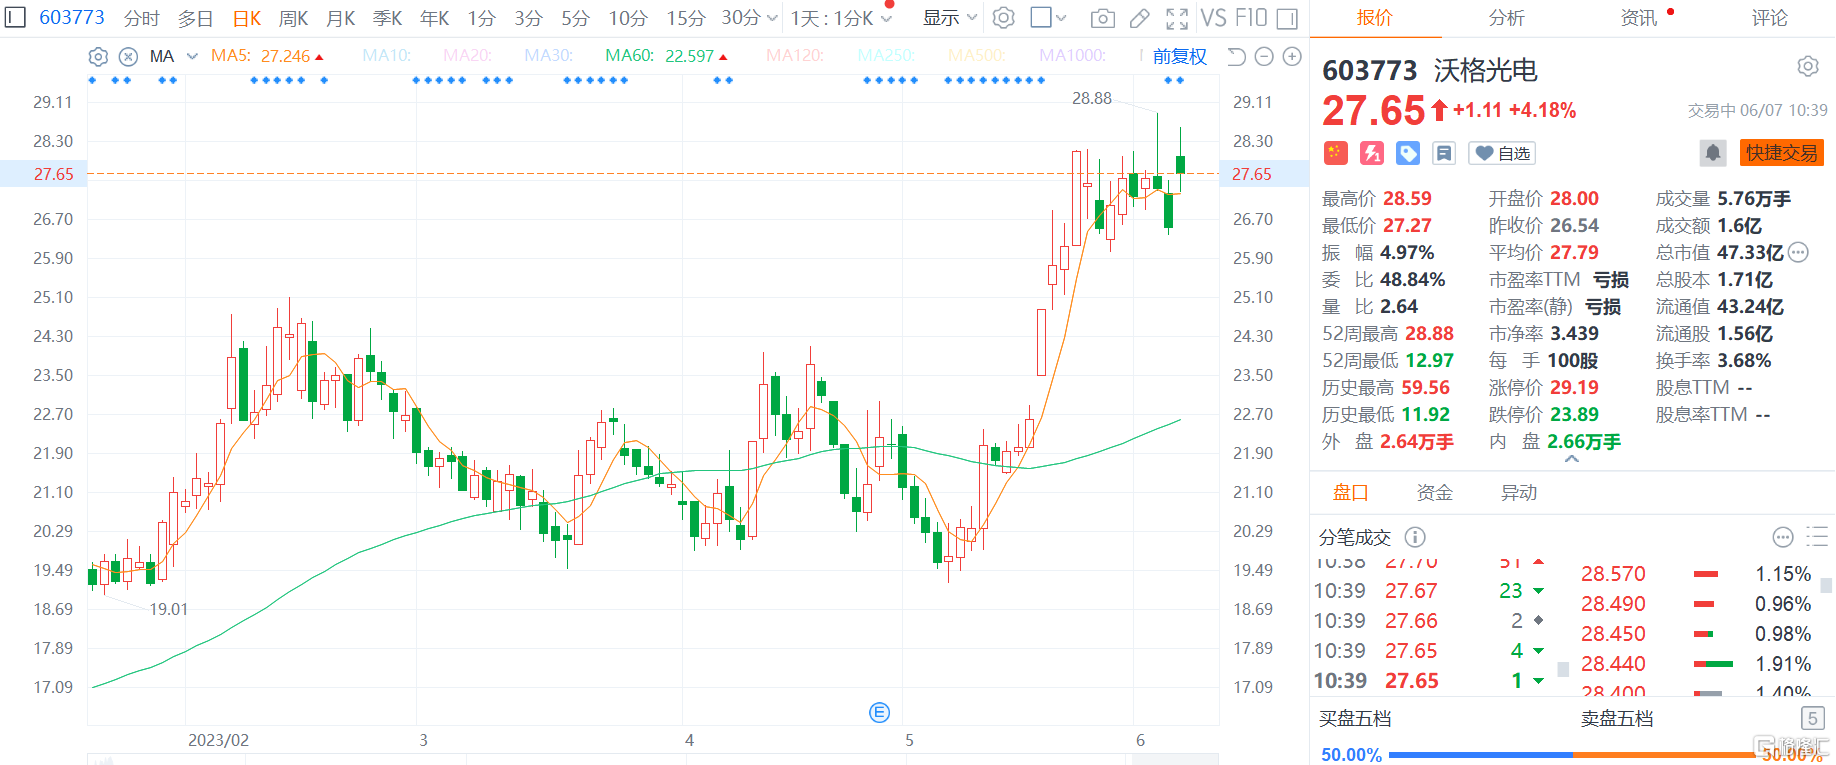Switch to 分时 intraday chart
This screenshot has height=765, width=1836.
pos(142,18)
